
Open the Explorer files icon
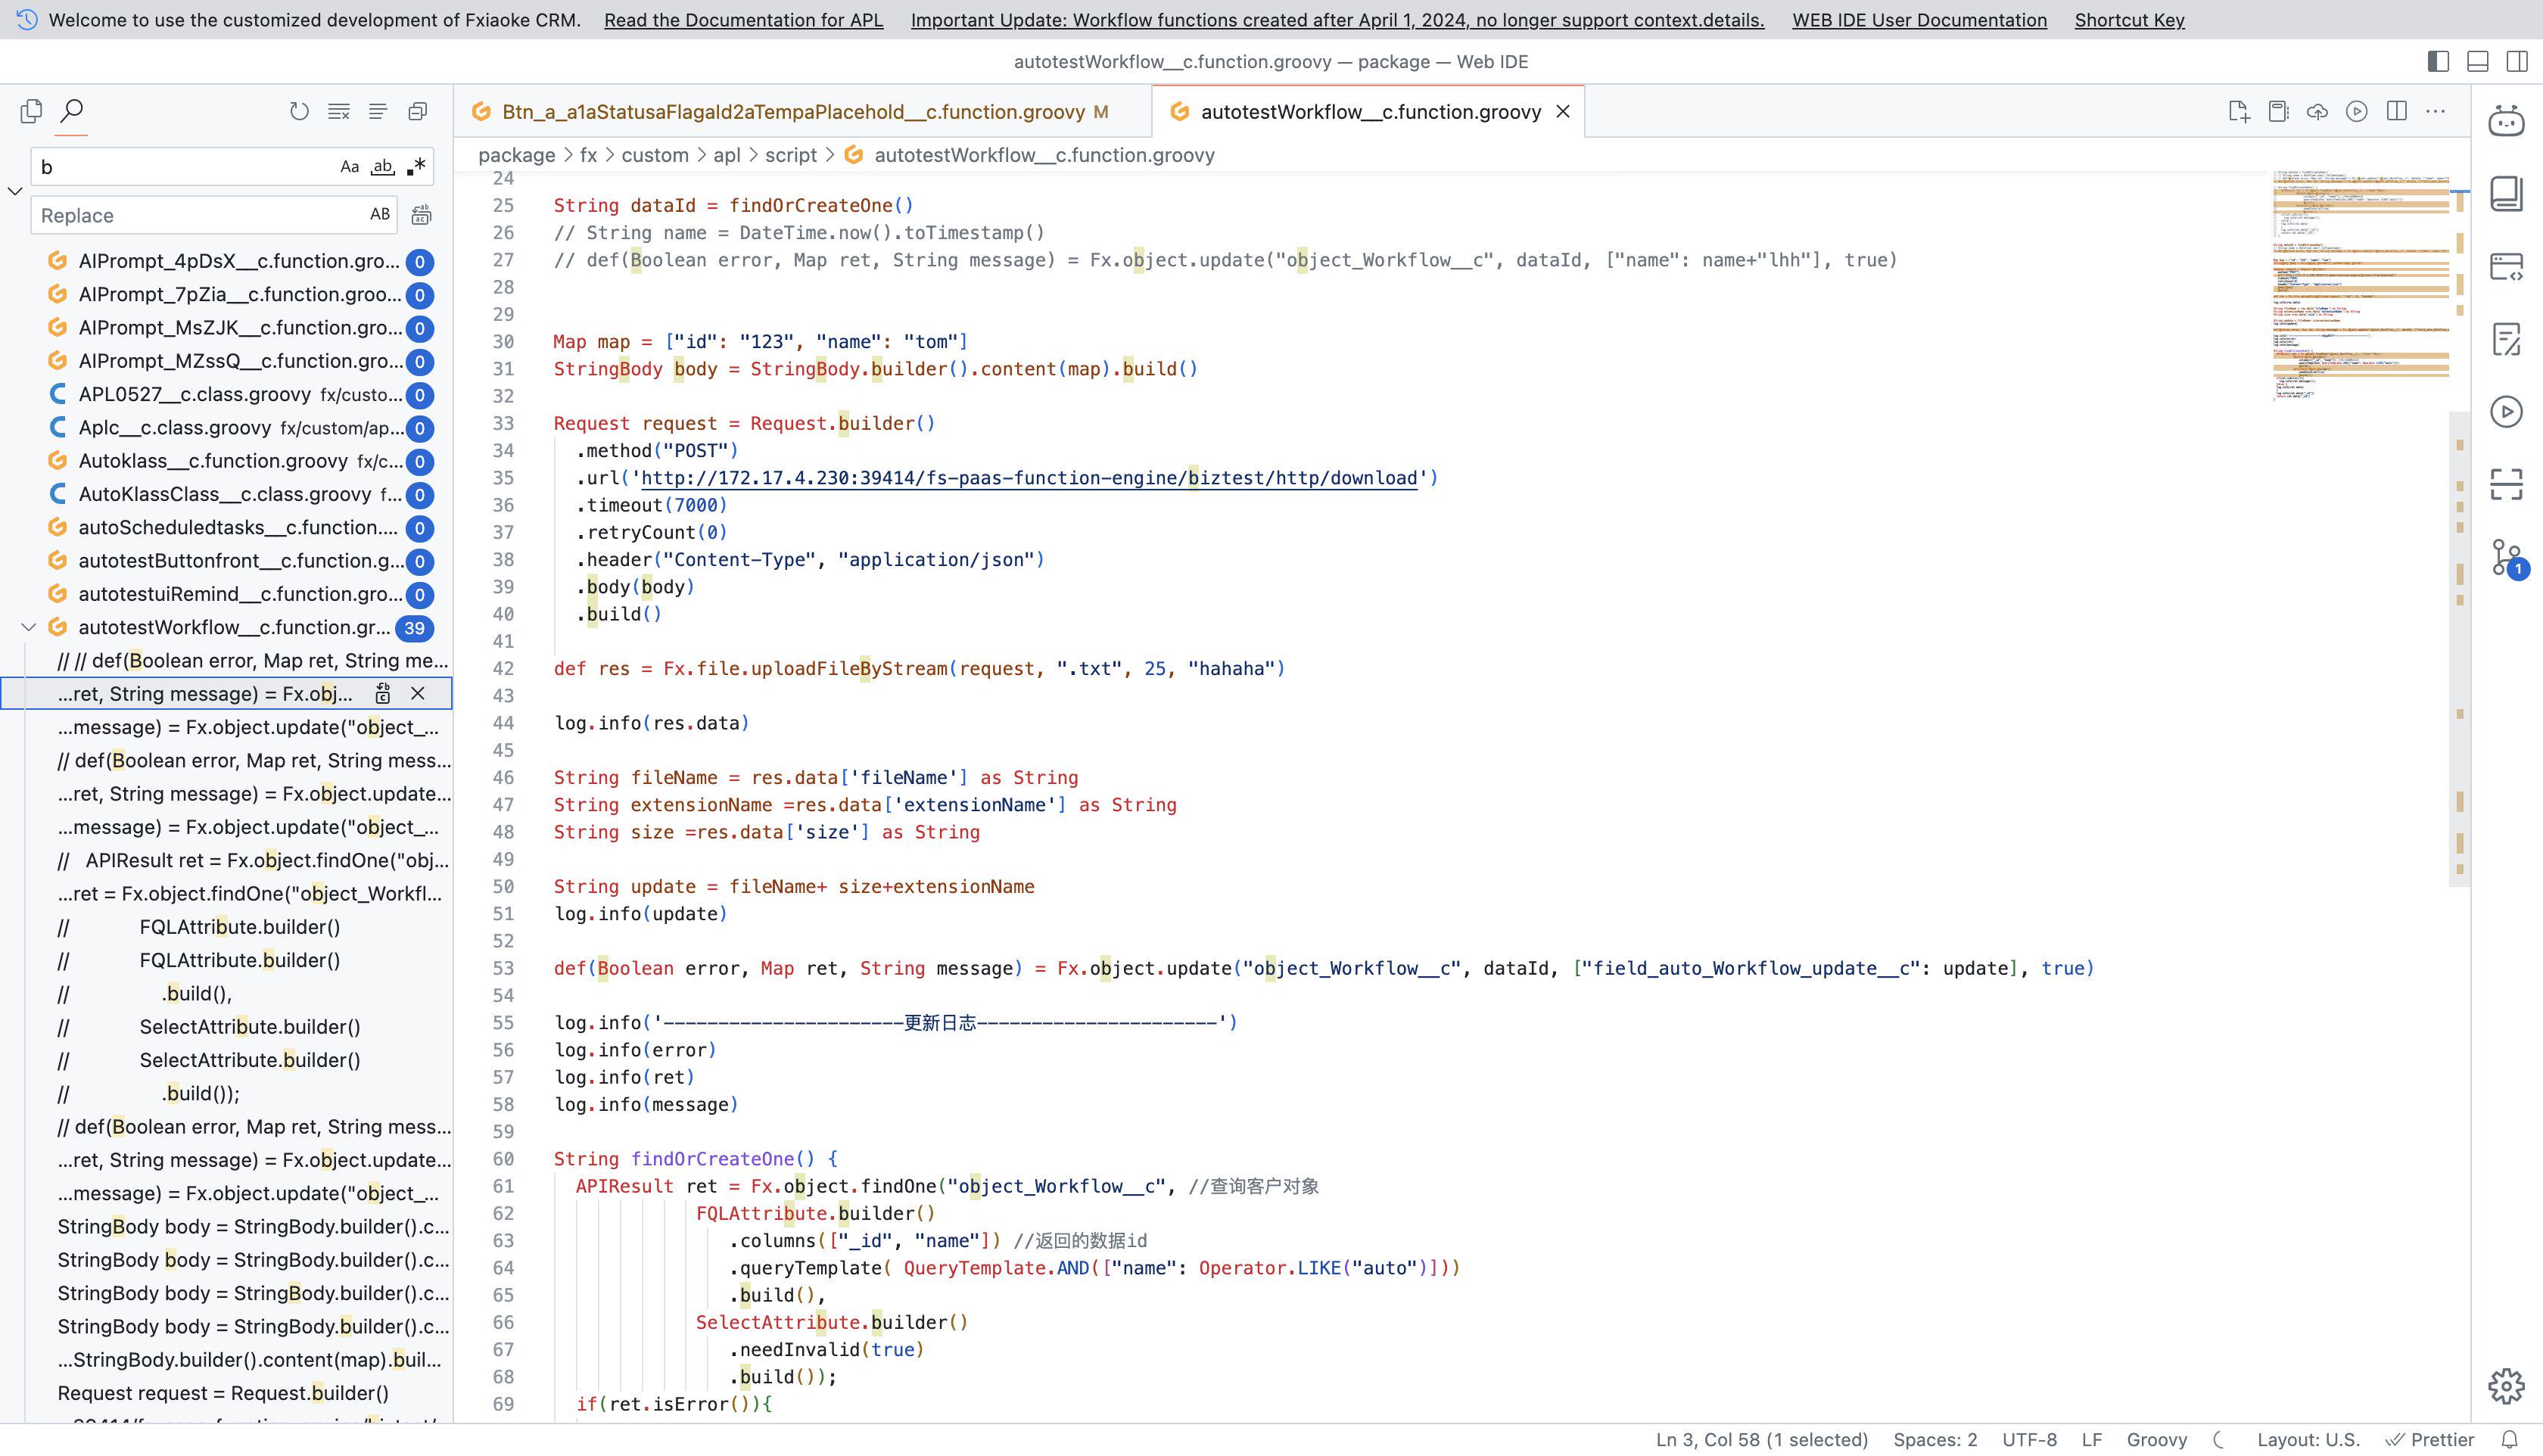click(31, 111)
